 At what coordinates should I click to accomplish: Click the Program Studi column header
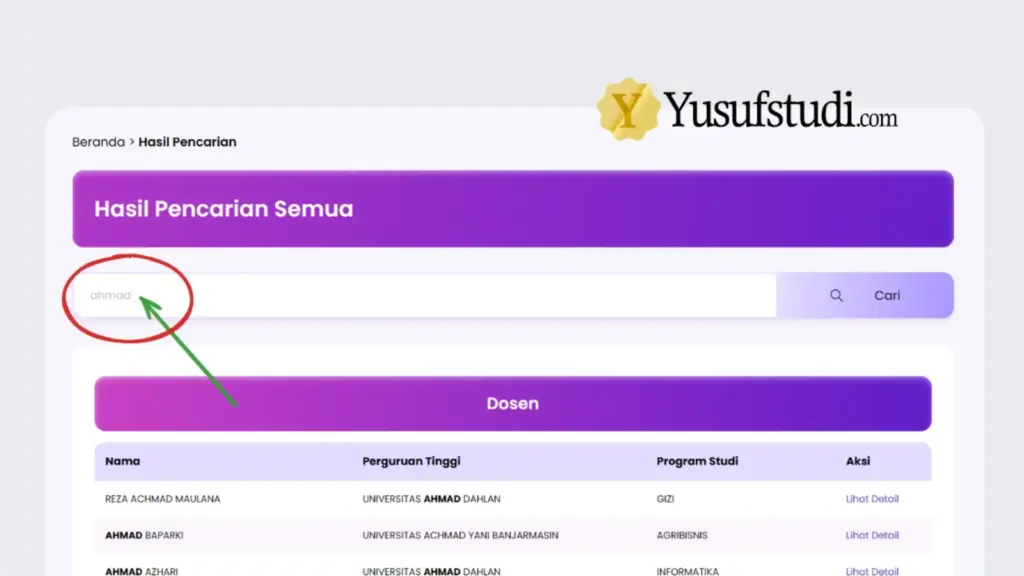tap(697, 461)
